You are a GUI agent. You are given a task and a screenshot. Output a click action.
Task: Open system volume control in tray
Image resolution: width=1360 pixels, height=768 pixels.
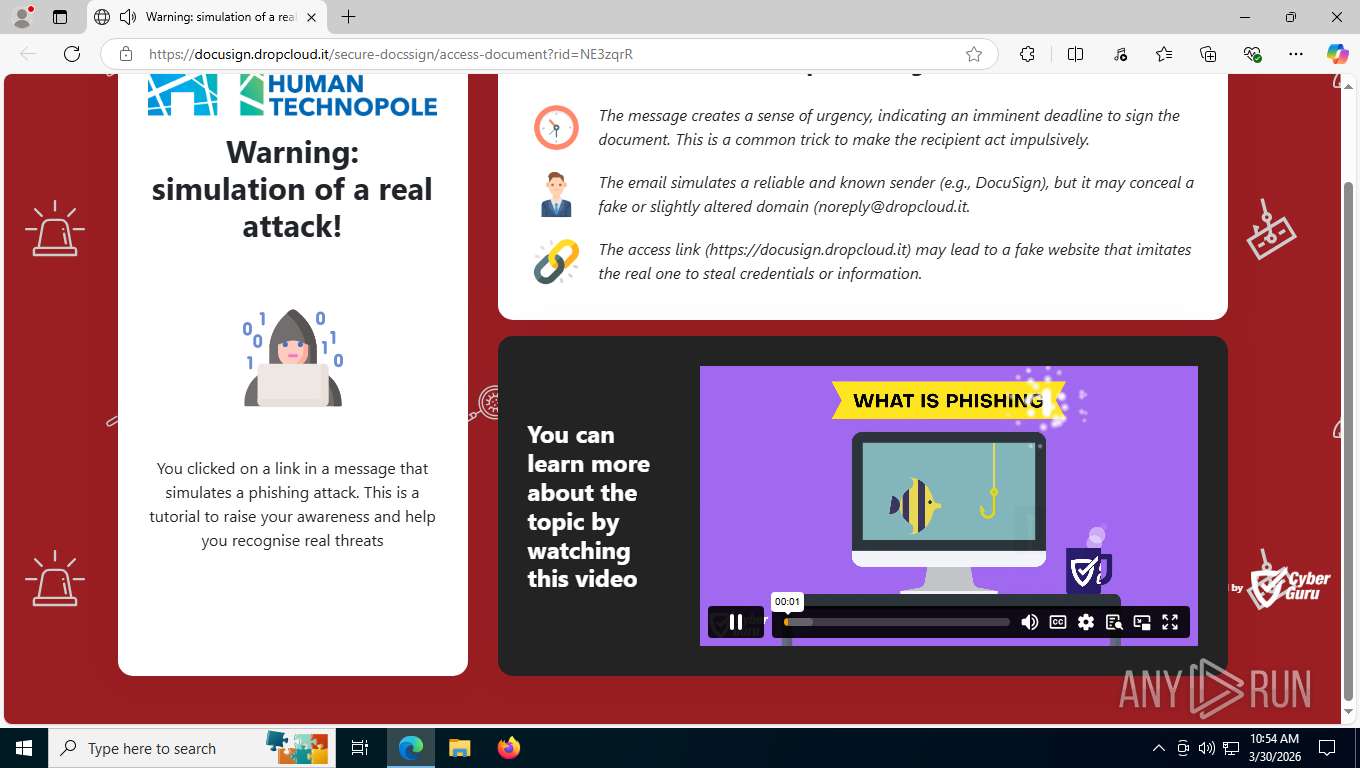click(x=1207, y=748)
